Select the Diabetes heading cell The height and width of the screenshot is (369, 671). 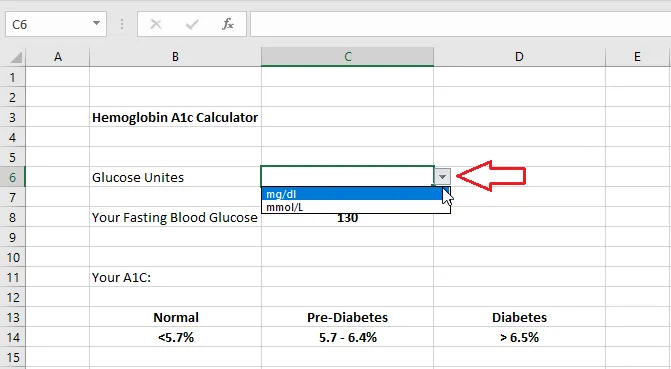[520, 318]
